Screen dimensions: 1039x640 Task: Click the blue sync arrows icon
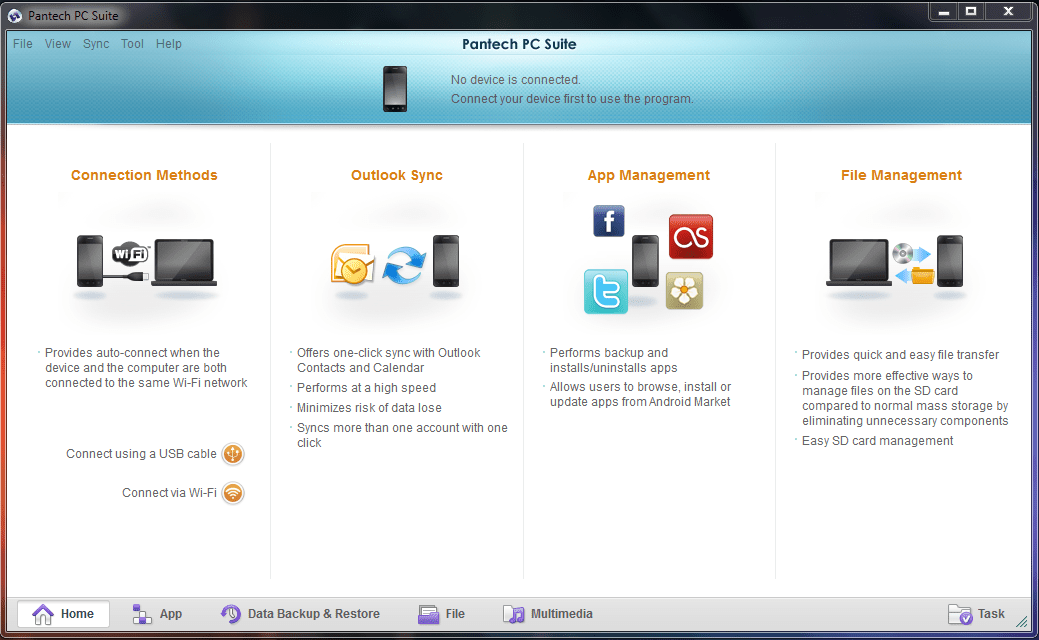[404, 265]
